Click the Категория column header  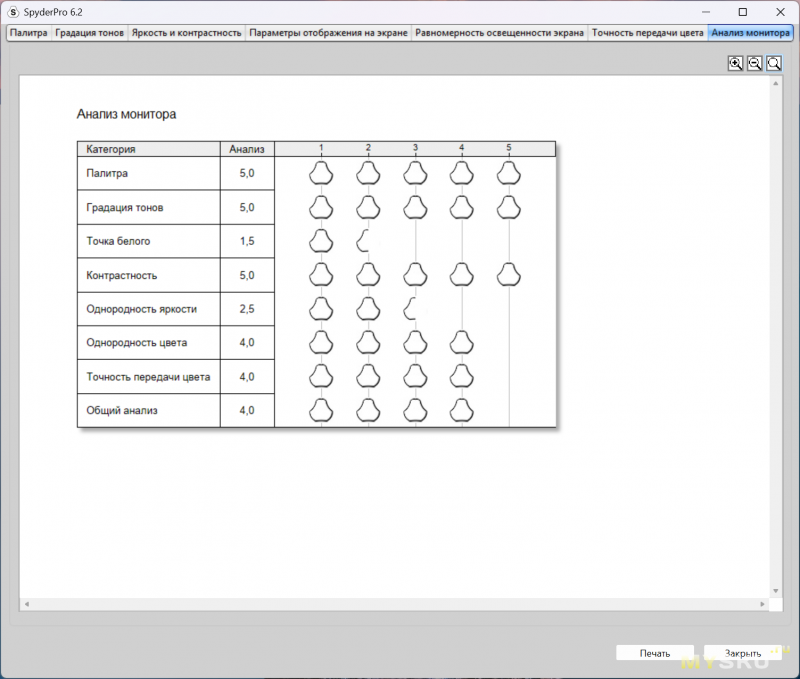pyautogui.click(x=111, y=149)
